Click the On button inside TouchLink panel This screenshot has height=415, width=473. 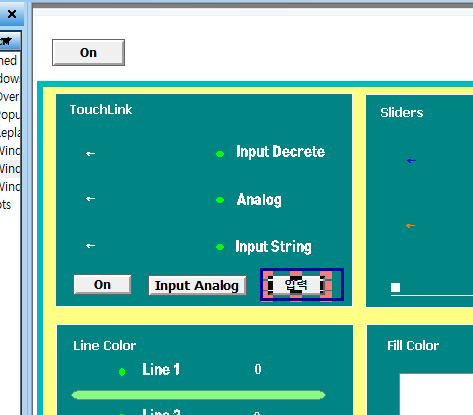point(102,285)
